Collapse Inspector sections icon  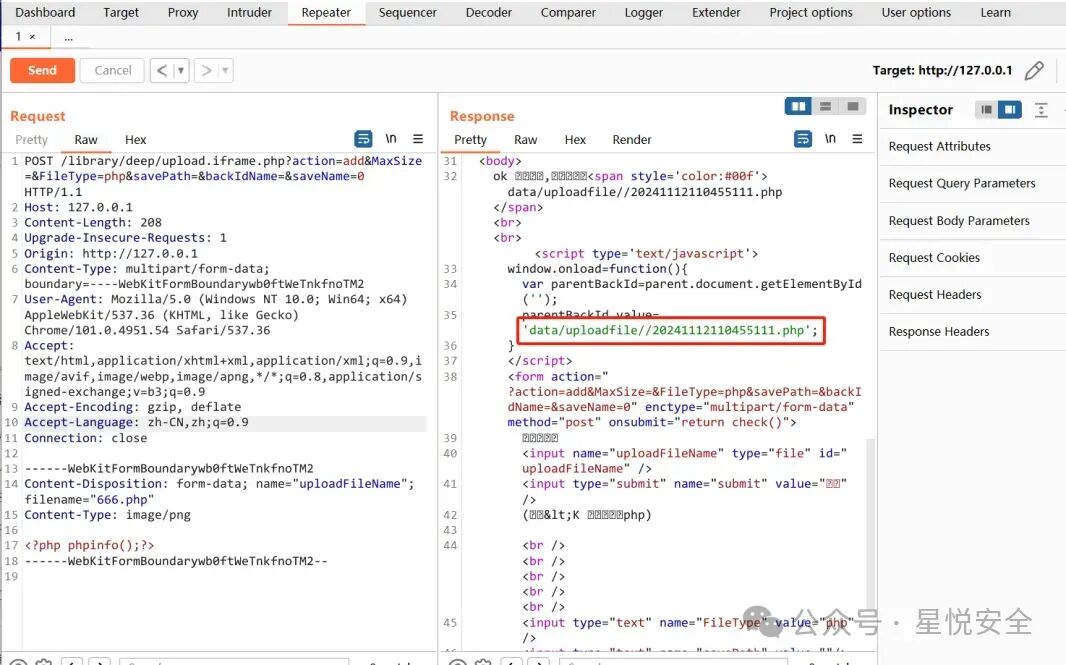pos(1041,109)
